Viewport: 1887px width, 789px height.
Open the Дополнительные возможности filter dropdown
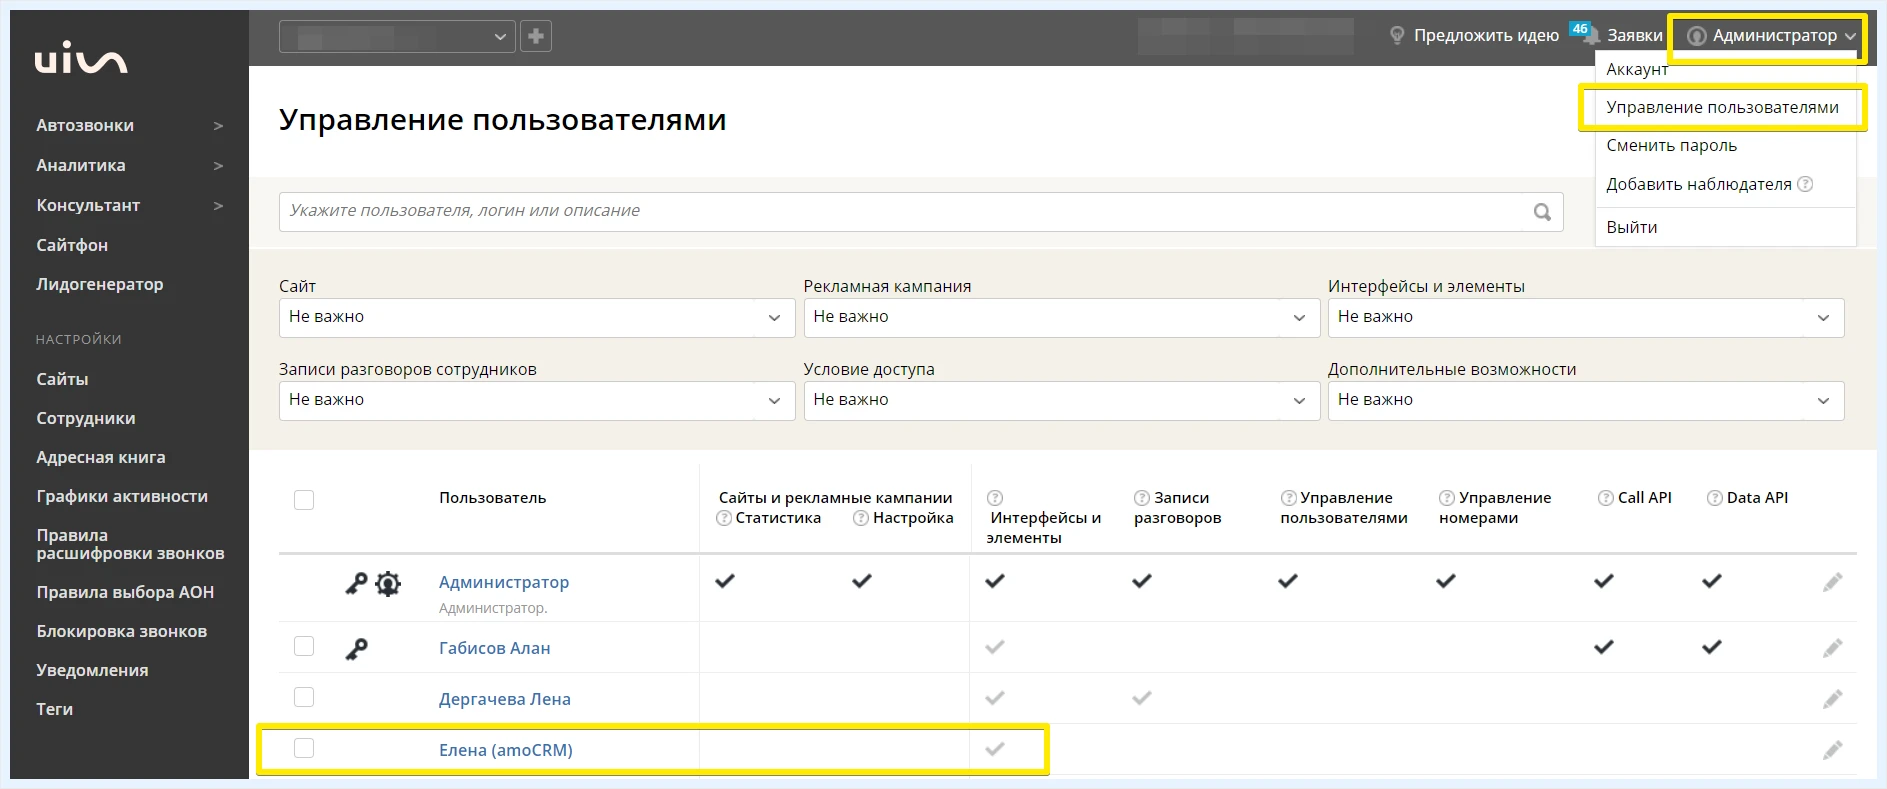click(x=1586, y=401)
